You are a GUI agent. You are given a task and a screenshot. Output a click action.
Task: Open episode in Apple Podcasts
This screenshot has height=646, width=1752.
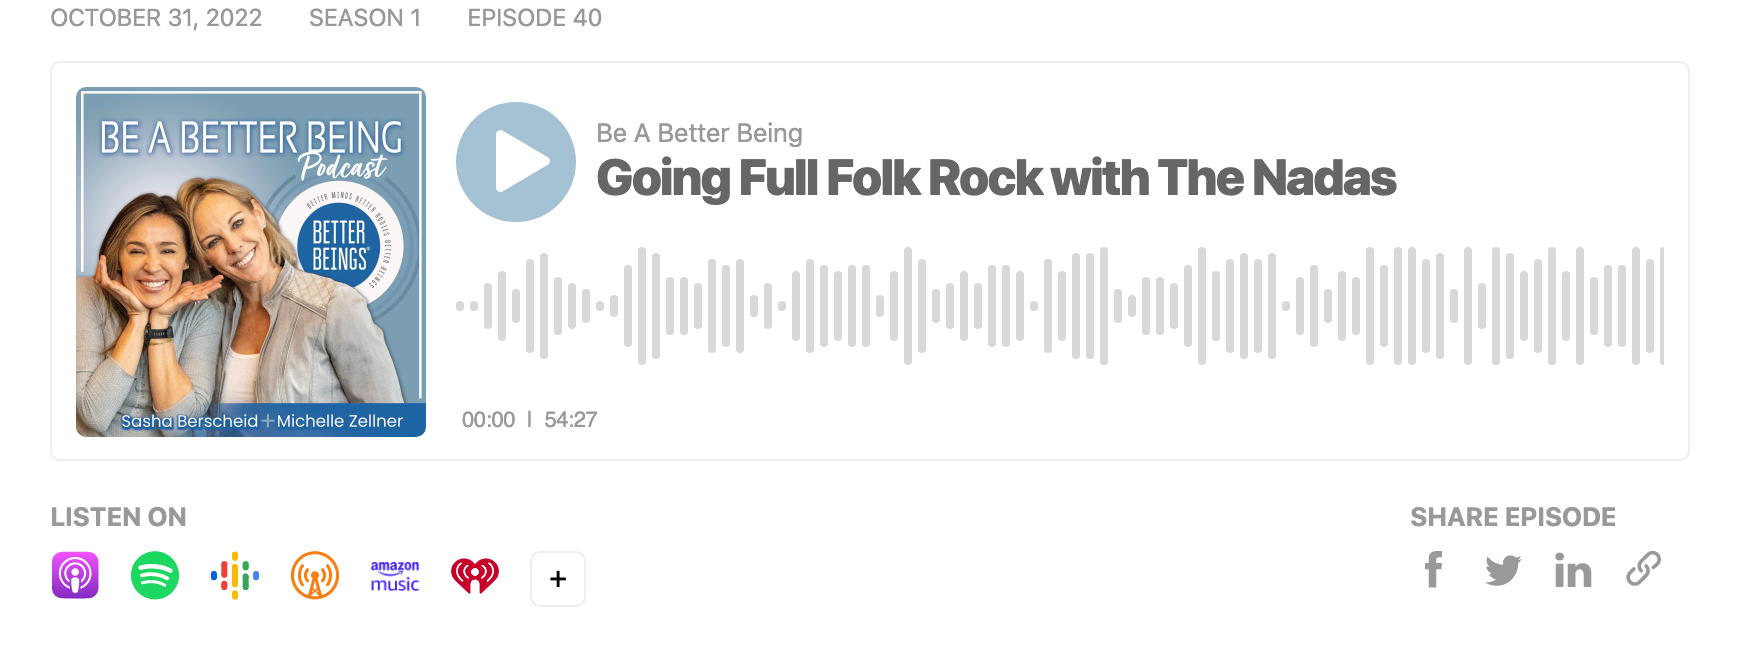pos(75,575)
